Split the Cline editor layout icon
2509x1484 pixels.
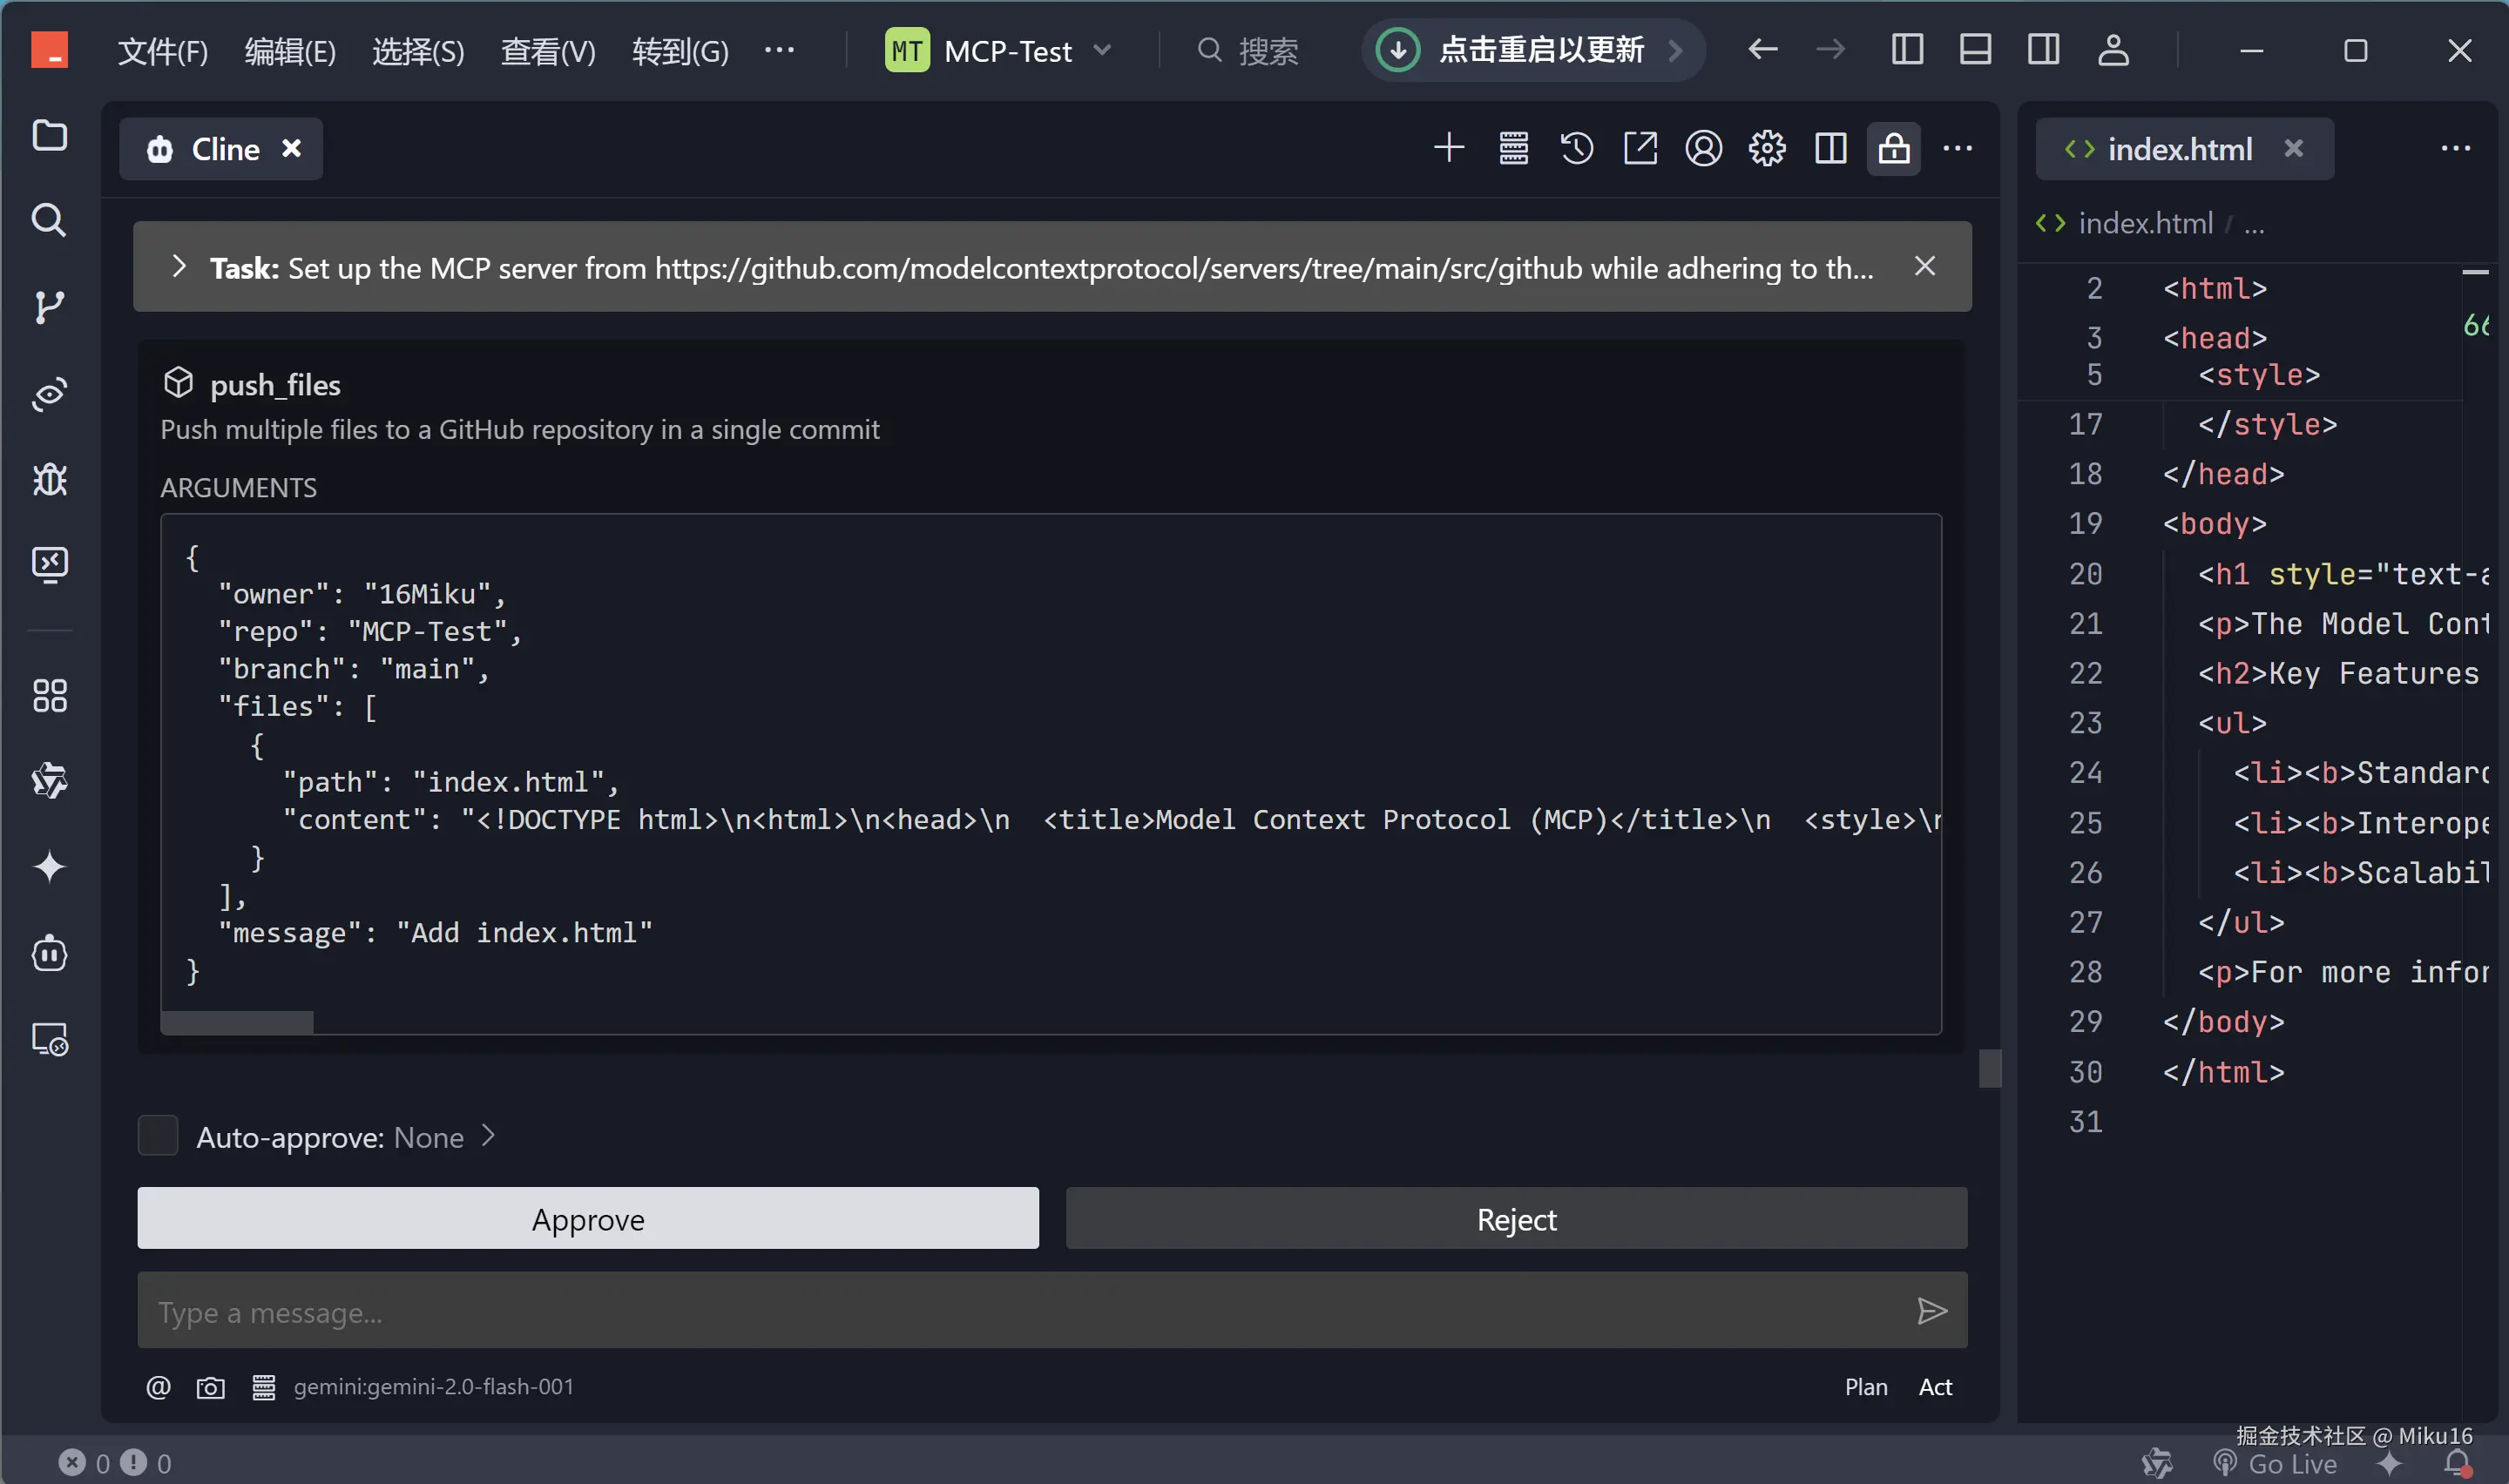click(1831, 148)
